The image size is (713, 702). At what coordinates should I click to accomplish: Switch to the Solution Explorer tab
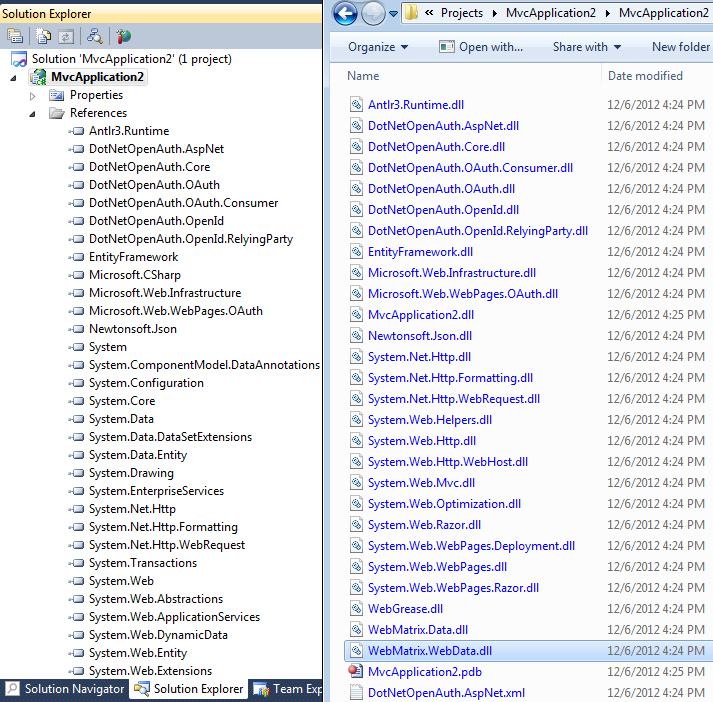point(189,689)
